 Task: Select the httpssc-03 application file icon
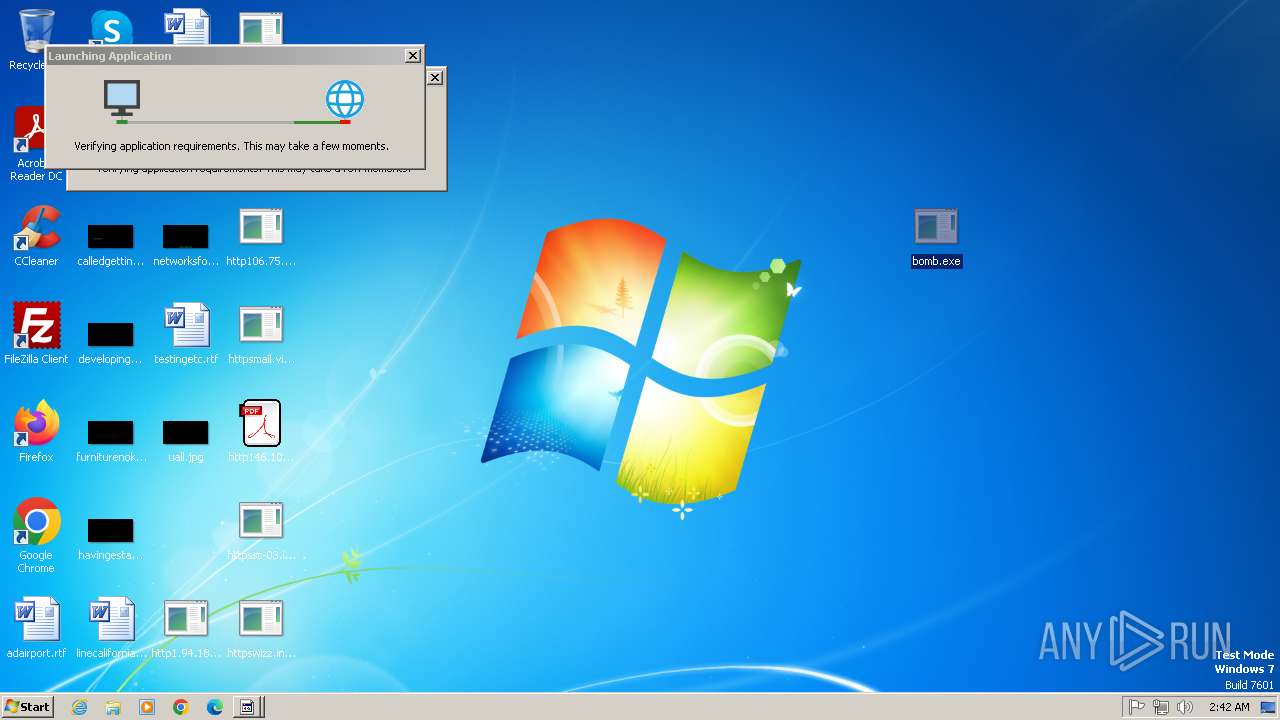point(261,532)
